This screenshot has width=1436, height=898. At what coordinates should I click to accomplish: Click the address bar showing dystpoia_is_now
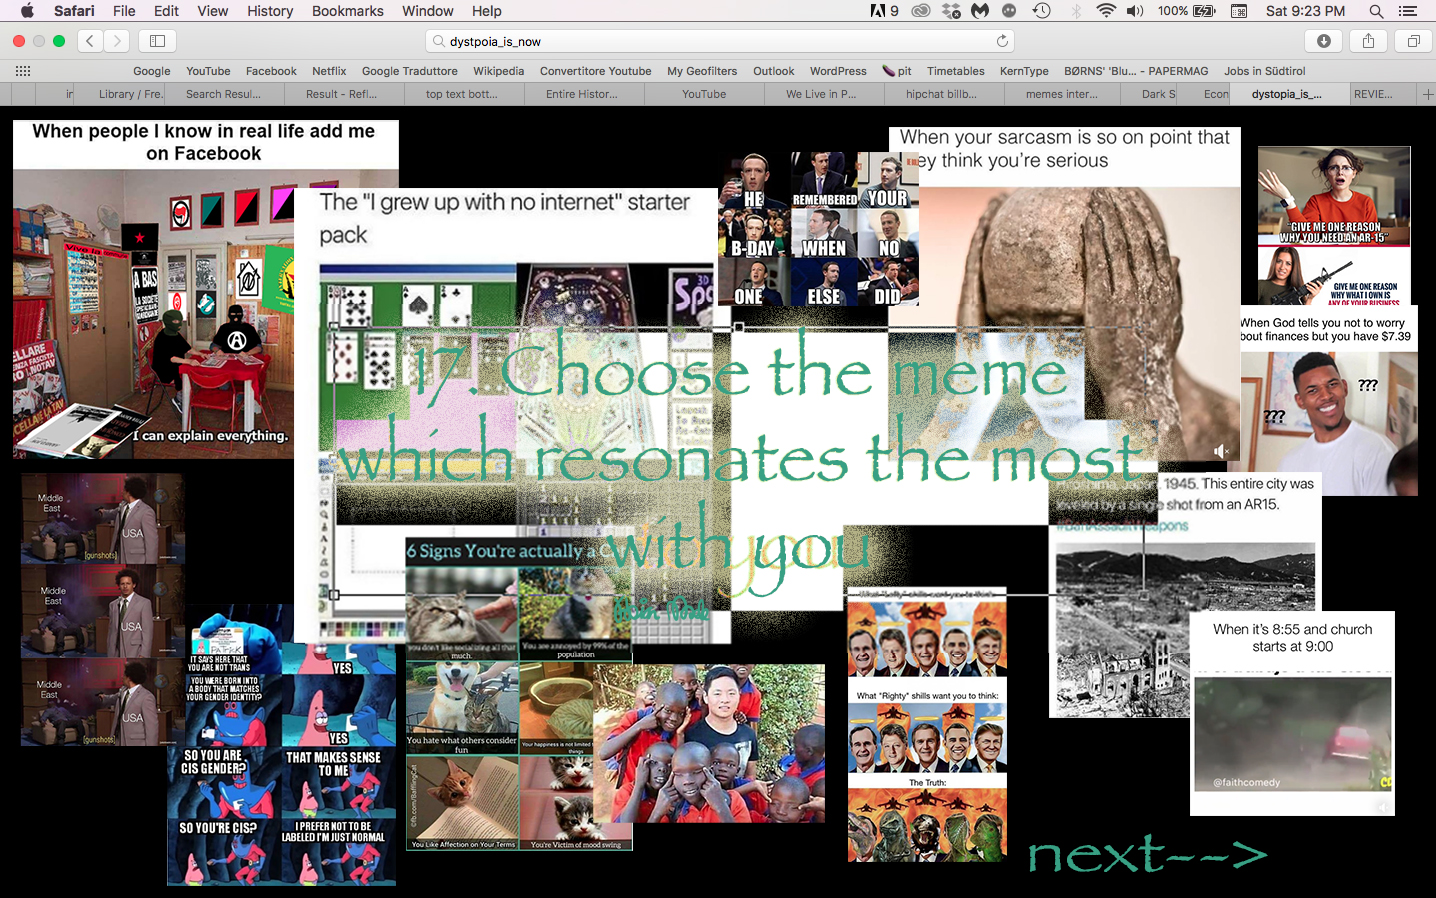719,41
